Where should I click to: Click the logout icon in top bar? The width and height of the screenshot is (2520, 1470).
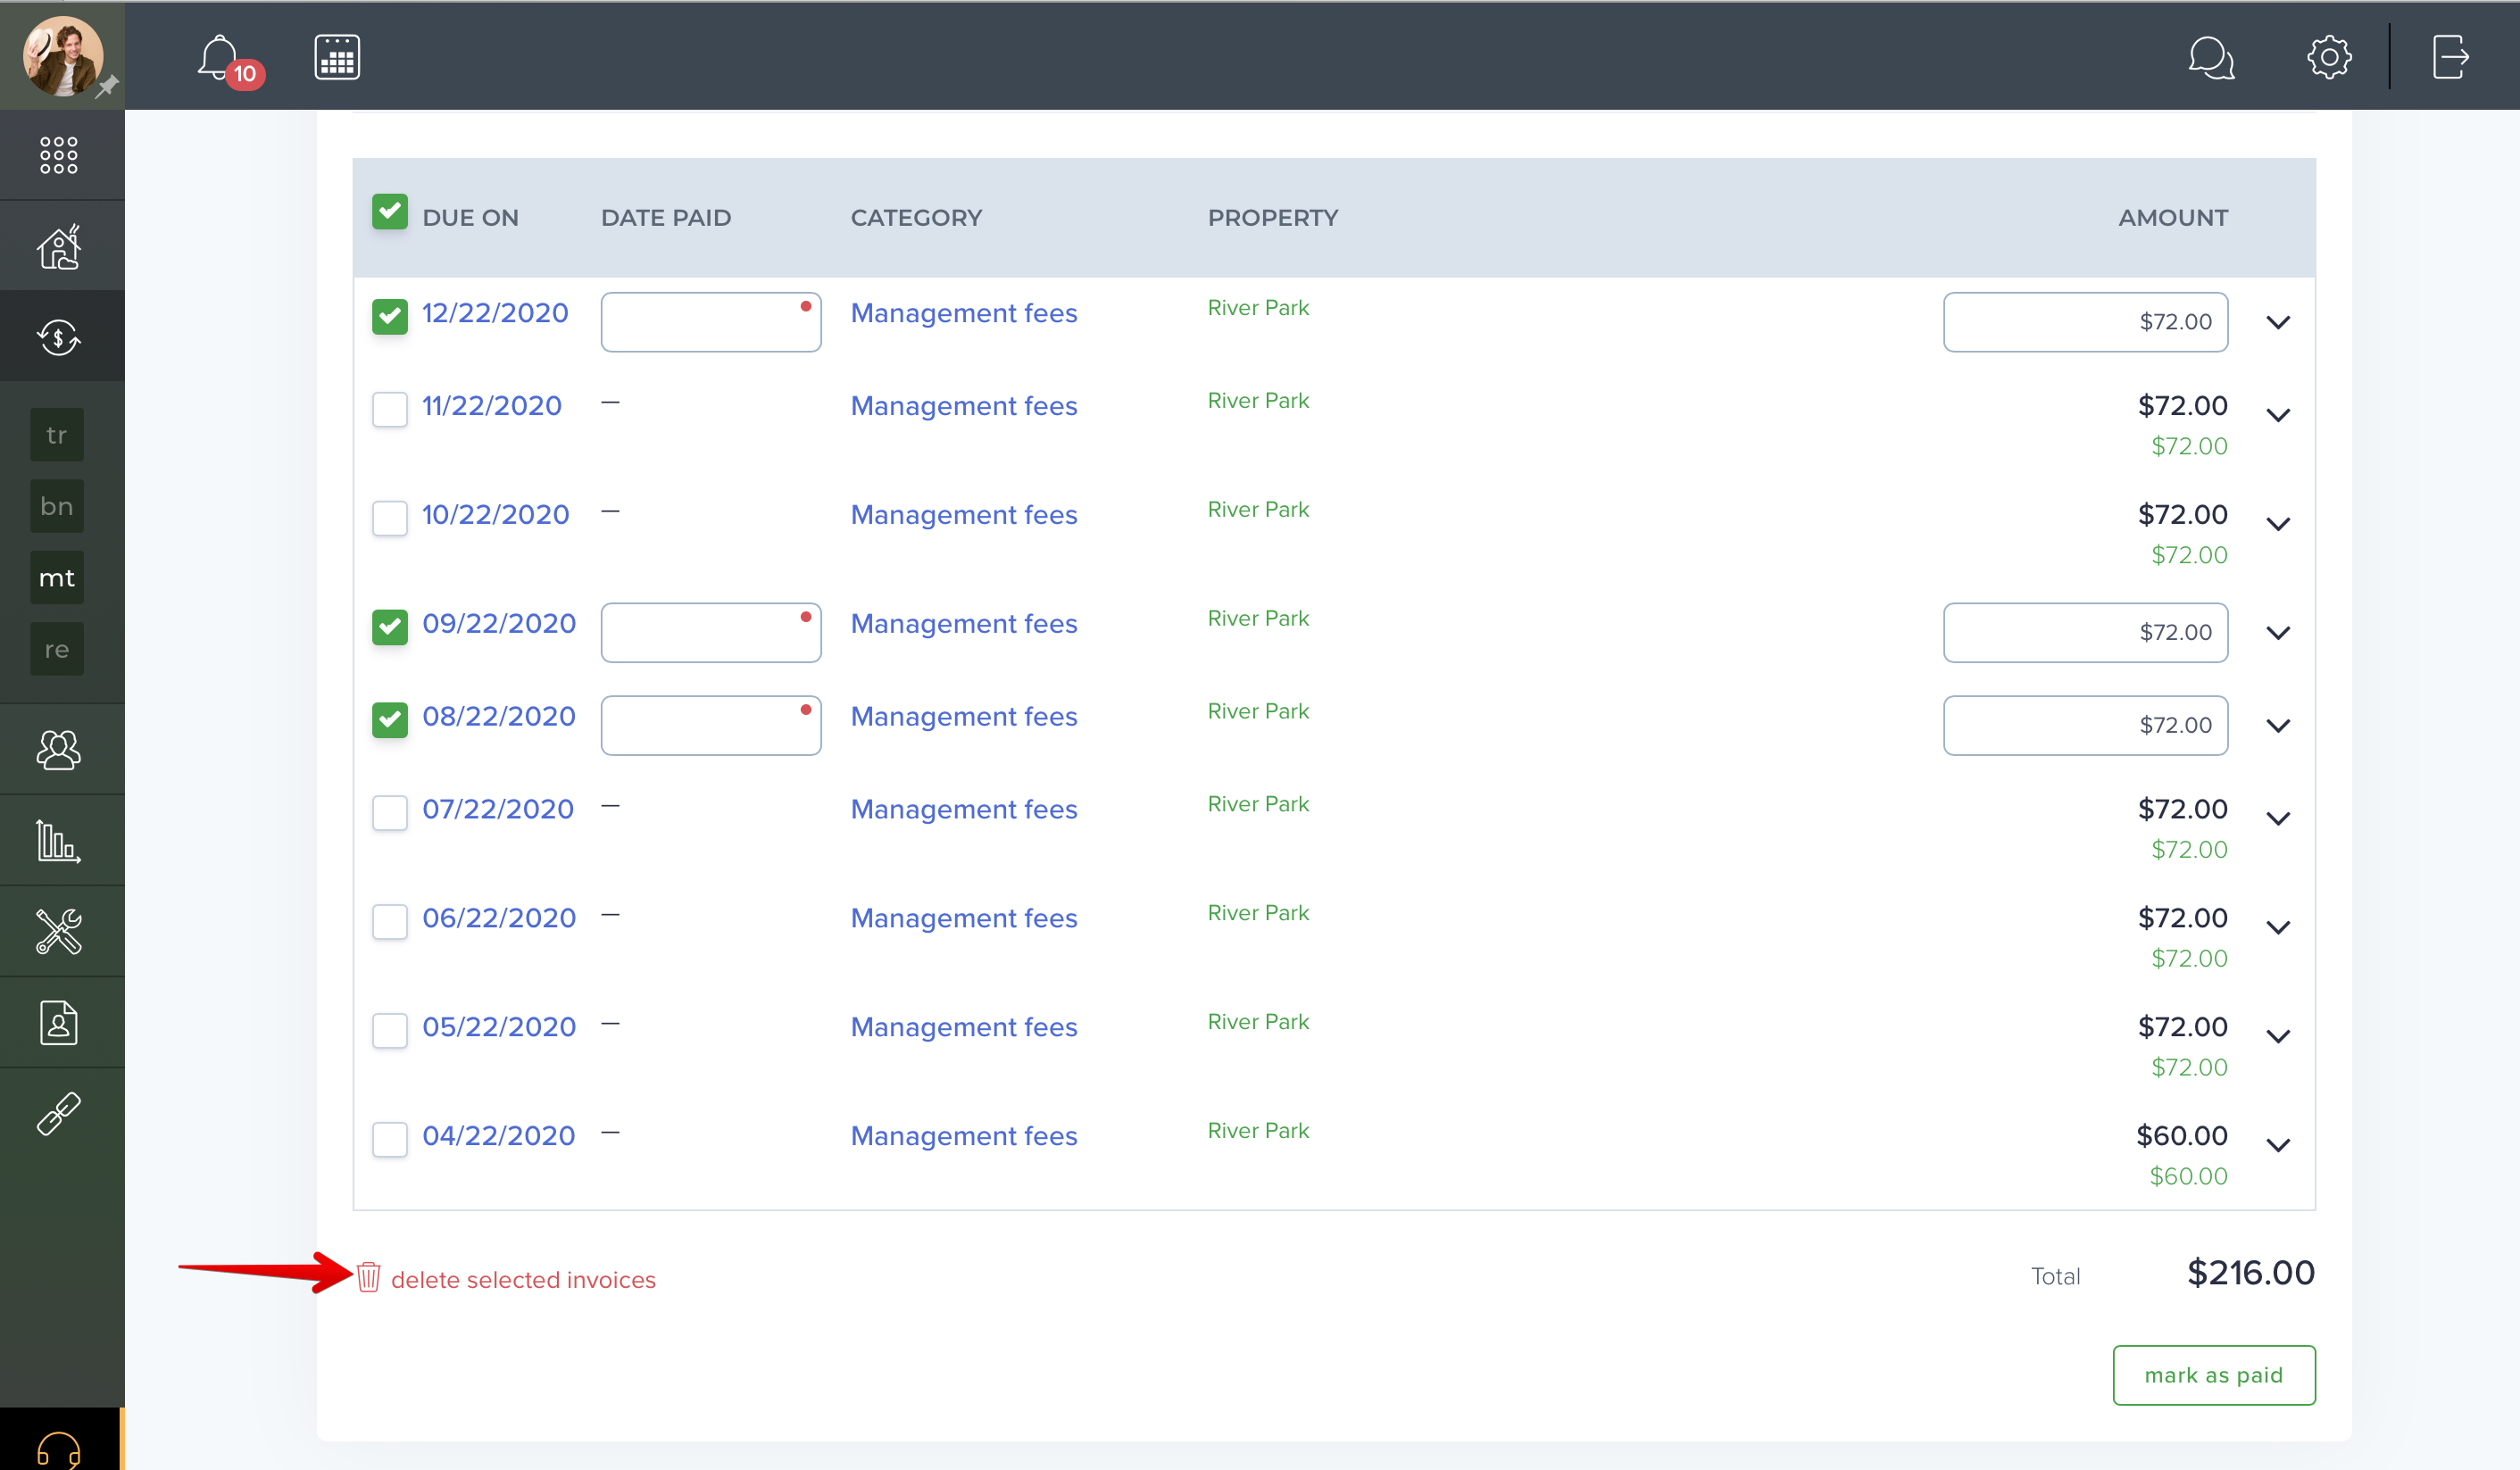(x=2450, y=57)
